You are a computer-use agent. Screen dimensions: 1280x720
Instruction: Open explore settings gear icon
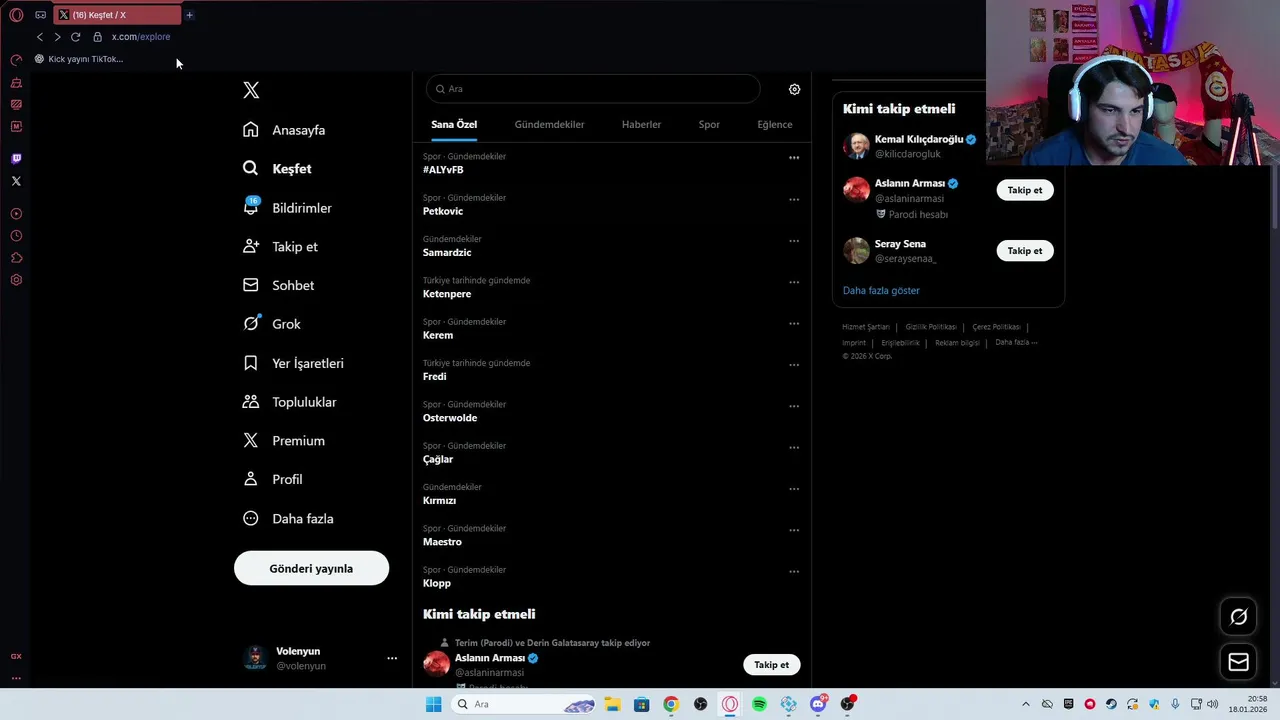pyautogui.click(x=794, y=89)
